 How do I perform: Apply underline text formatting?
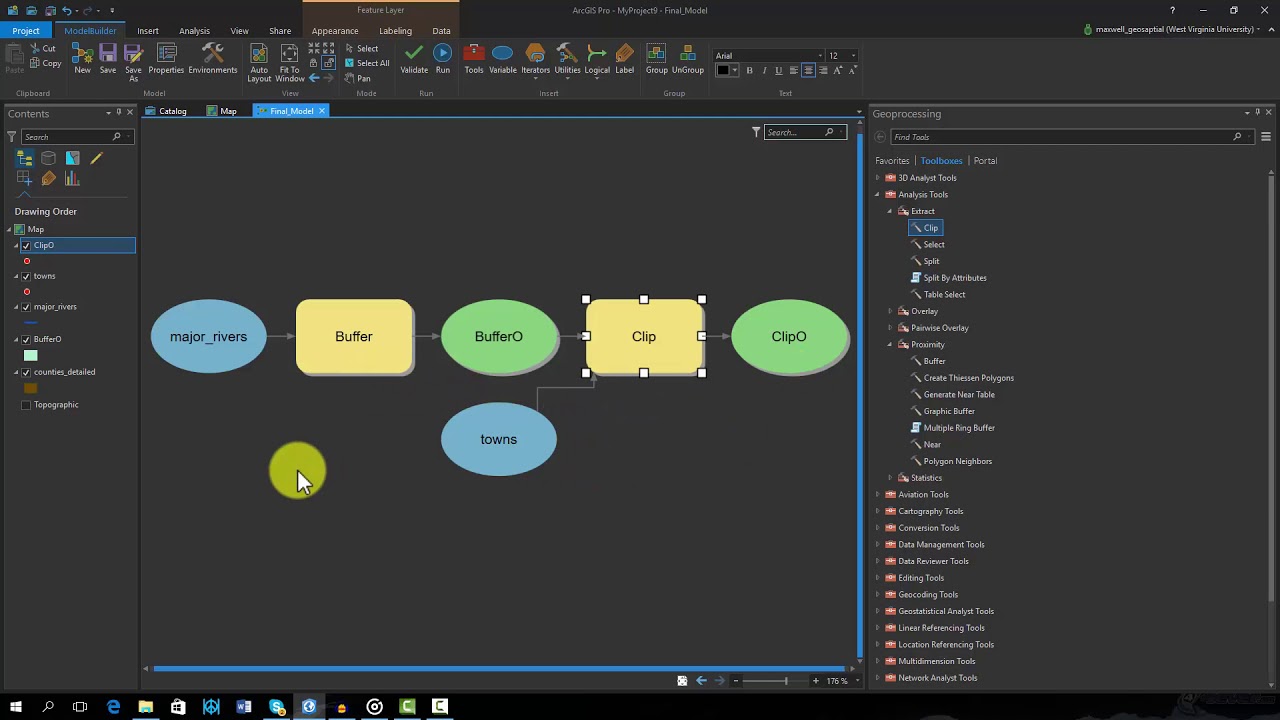coord(778,70)
